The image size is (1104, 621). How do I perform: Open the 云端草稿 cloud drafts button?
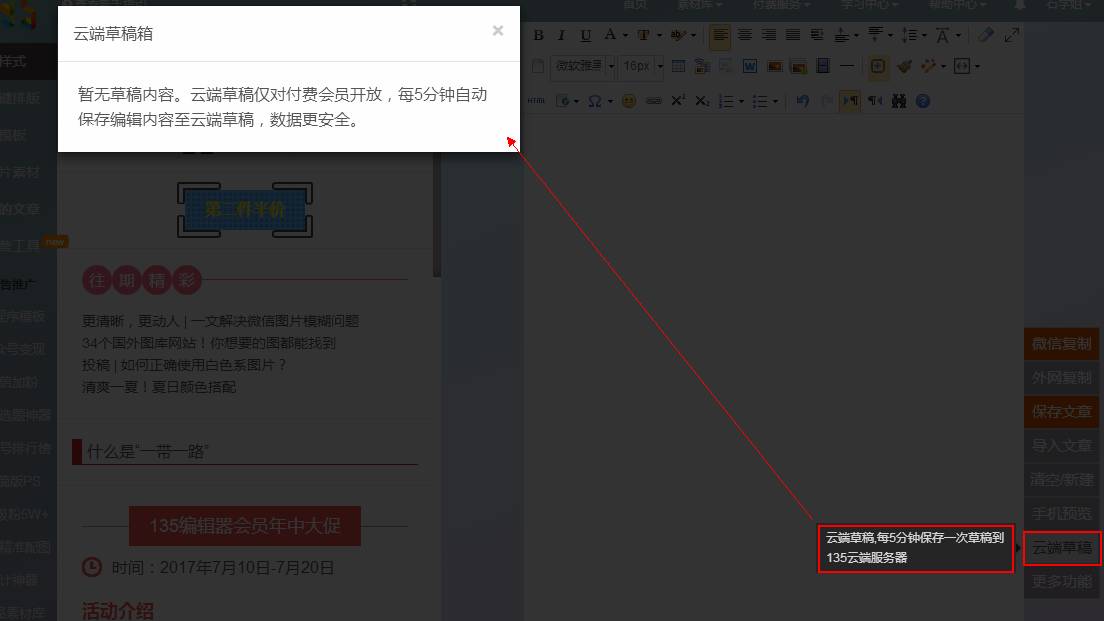(x=1062, y=548)
